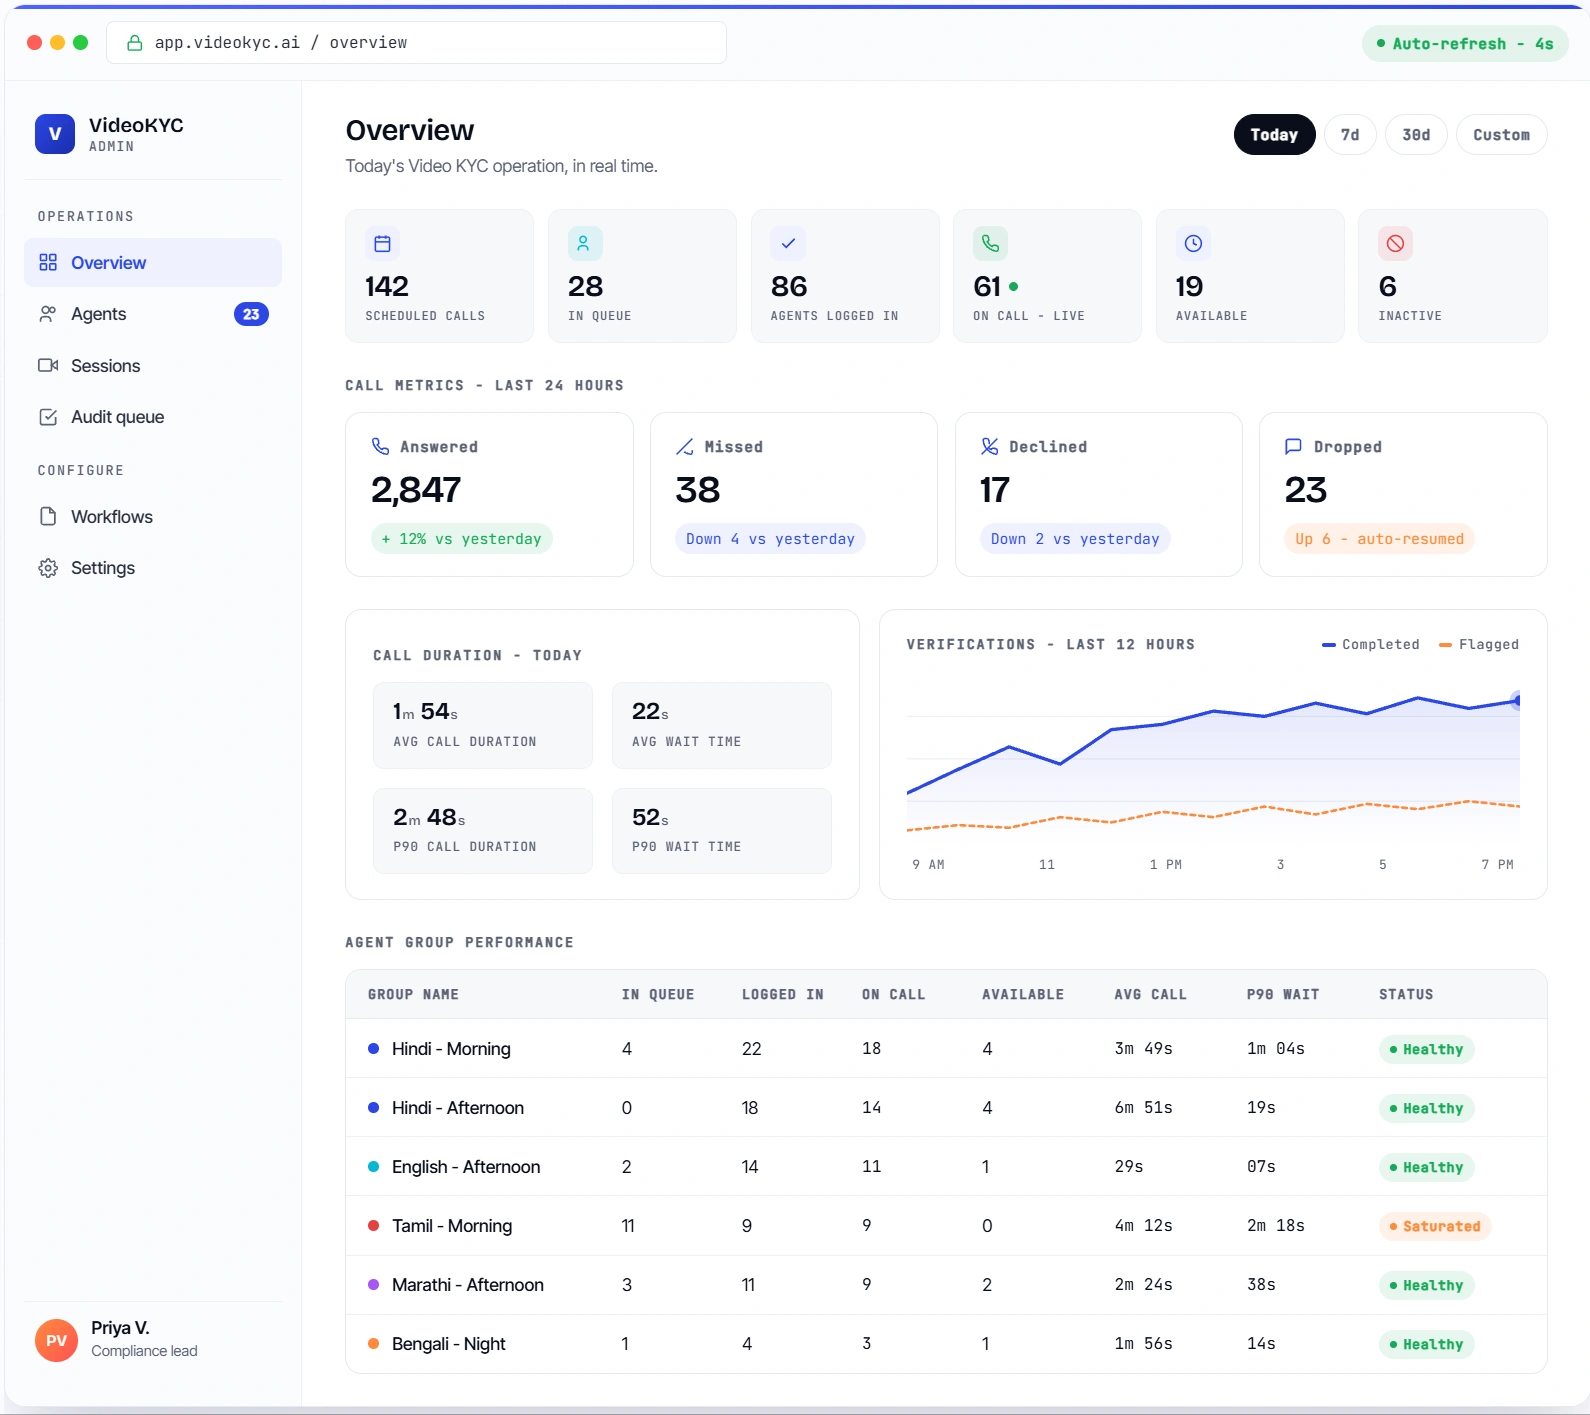
Task: Click the latest point marker on Completed line
Action: 1517,701
